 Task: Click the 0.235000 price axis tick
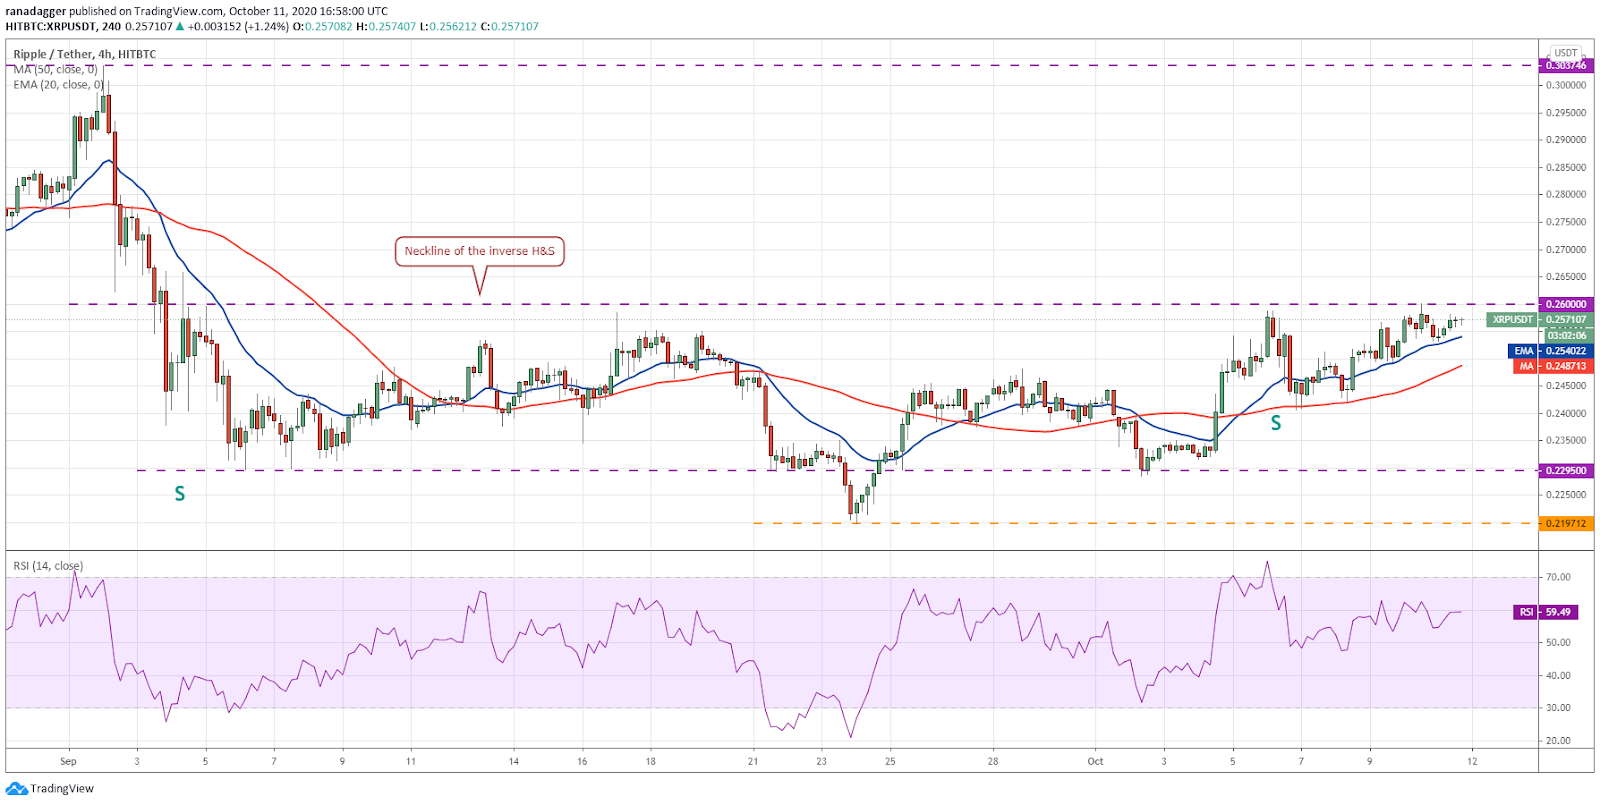[x=1566, y=440]
